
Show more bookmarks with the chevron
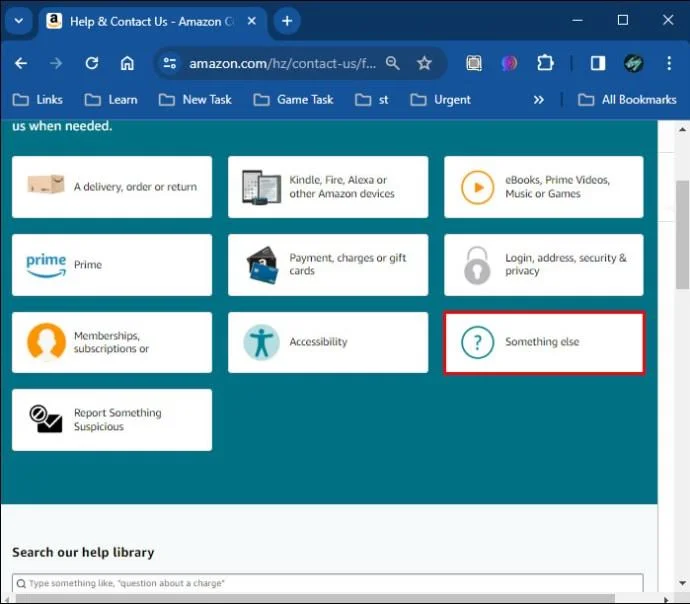539,99
